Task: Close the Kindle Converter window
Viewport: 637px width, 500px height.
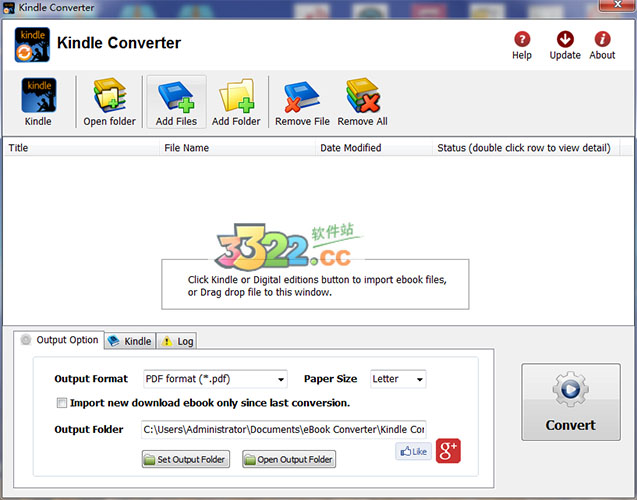Action: [x=618, y=5]
